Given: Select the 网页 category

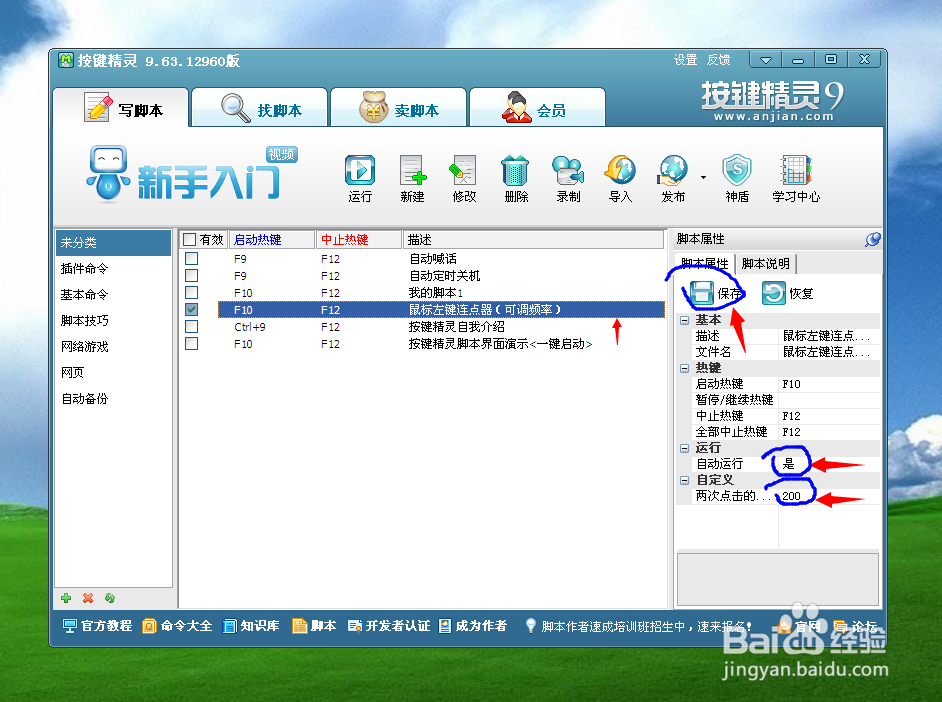Looking at the screenshot, I should pyautogui.click(x=114, y=372).
